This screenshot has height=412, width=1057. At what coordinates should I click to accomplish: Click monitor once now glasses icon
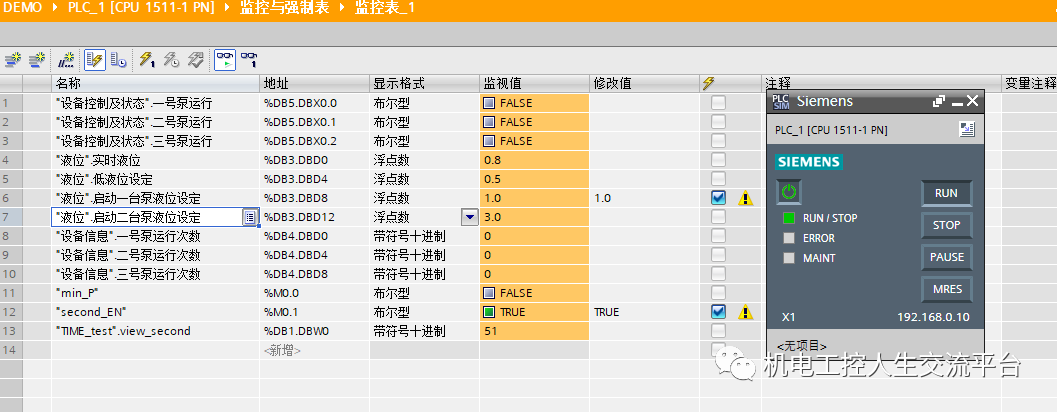pyautogui.click(x=249, y=60)
